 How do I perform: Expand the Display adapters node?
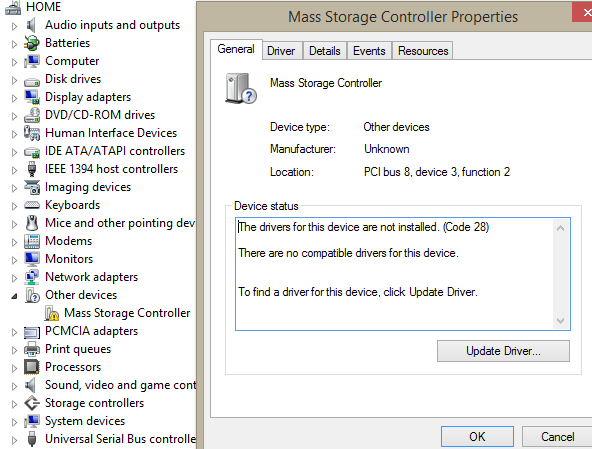(x=14, y=98)
